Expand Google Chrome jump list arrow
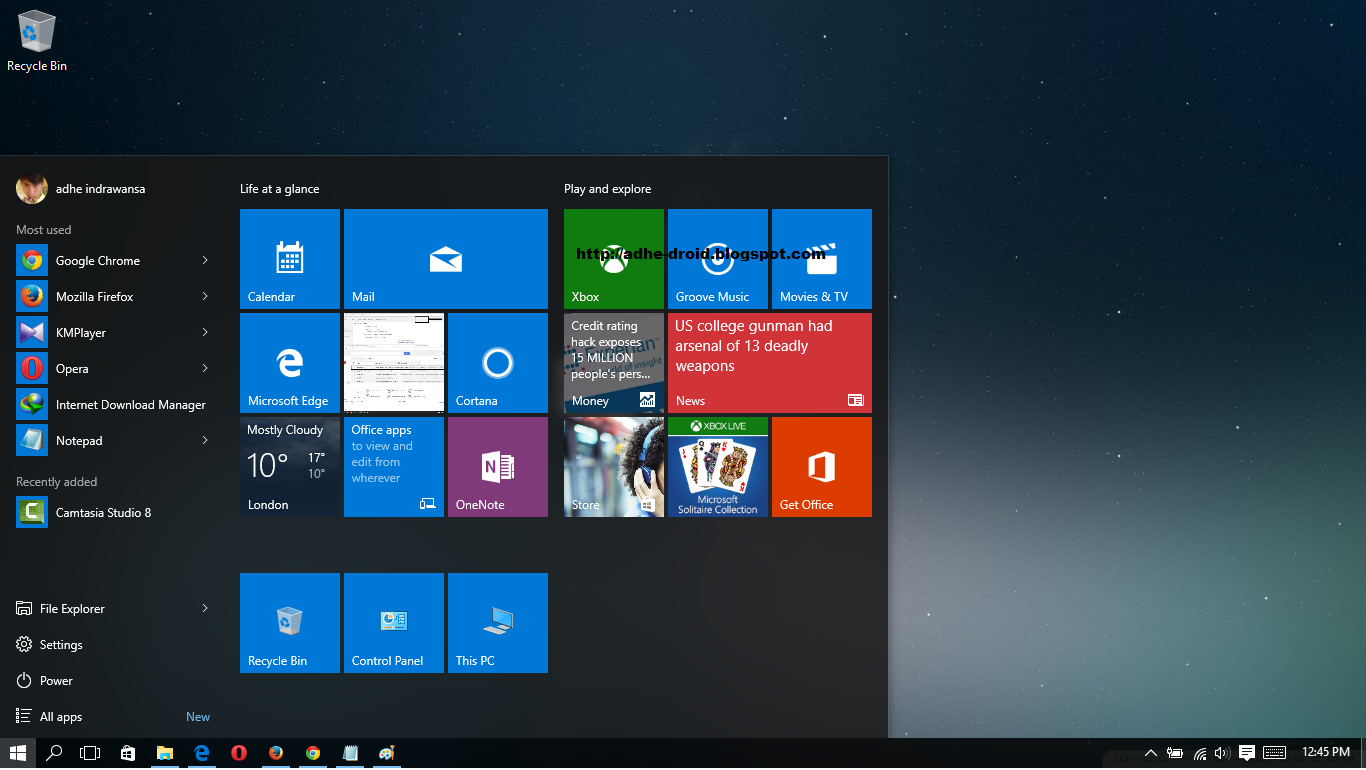 click(205, 260)
